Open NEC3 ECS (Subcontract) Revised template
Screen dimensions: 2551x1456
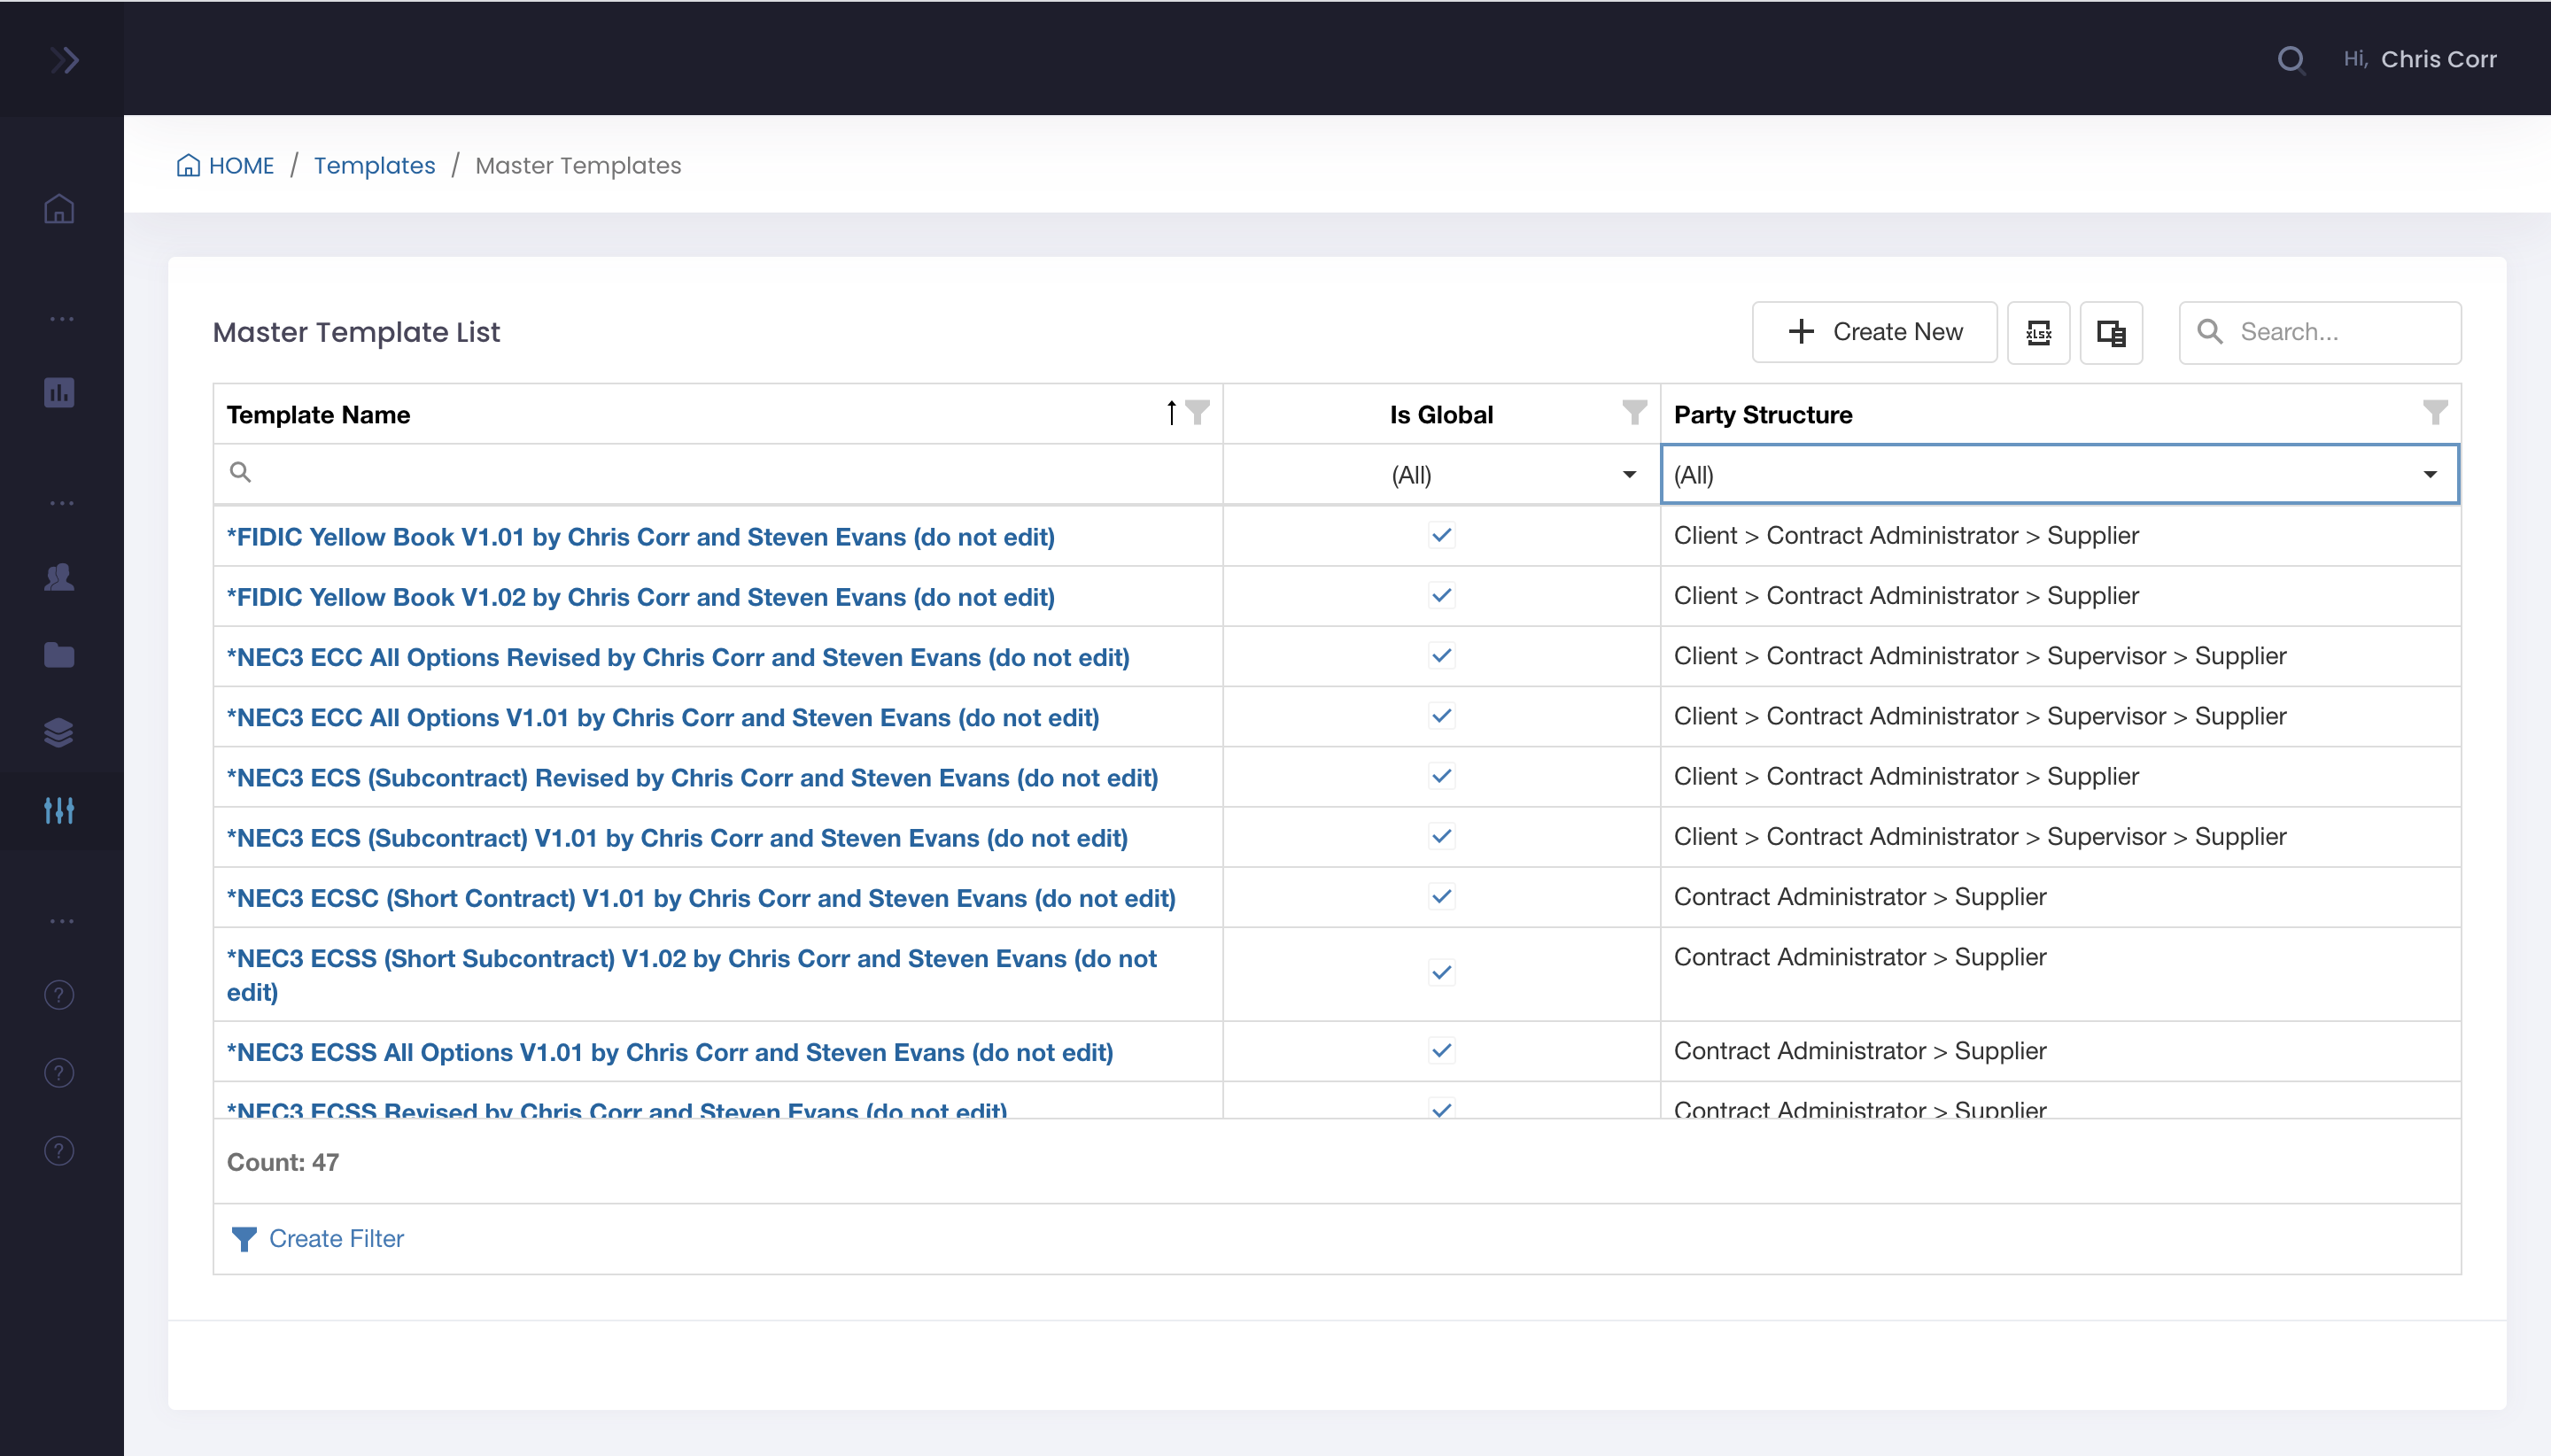coord(692,777)
